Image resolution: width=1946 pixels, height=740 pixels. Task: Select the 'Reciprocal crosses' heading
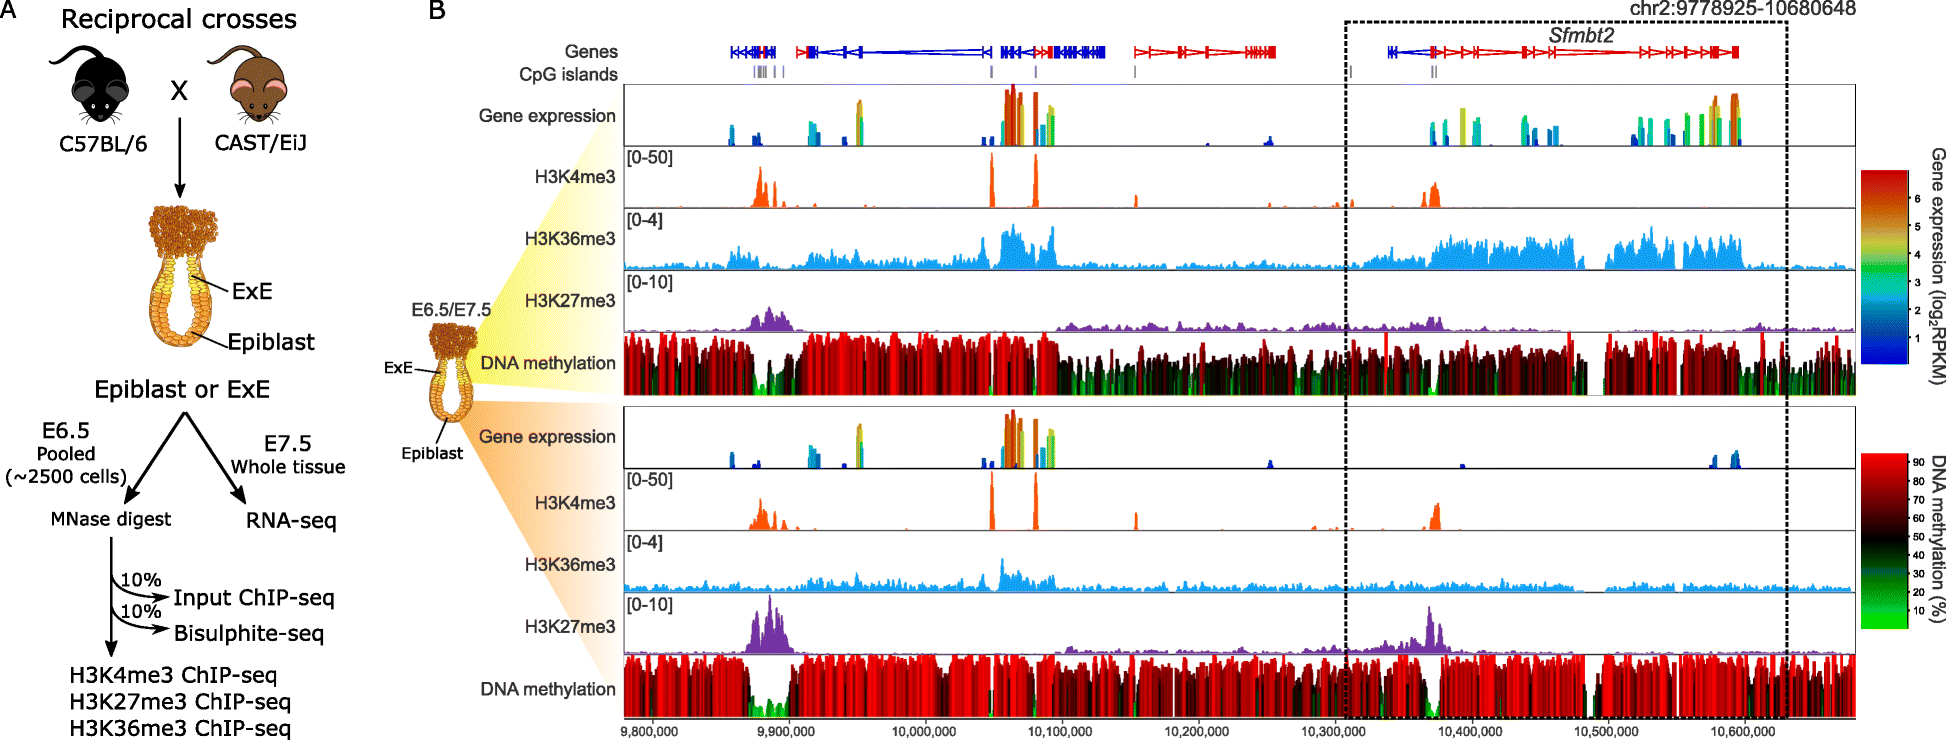179,19
